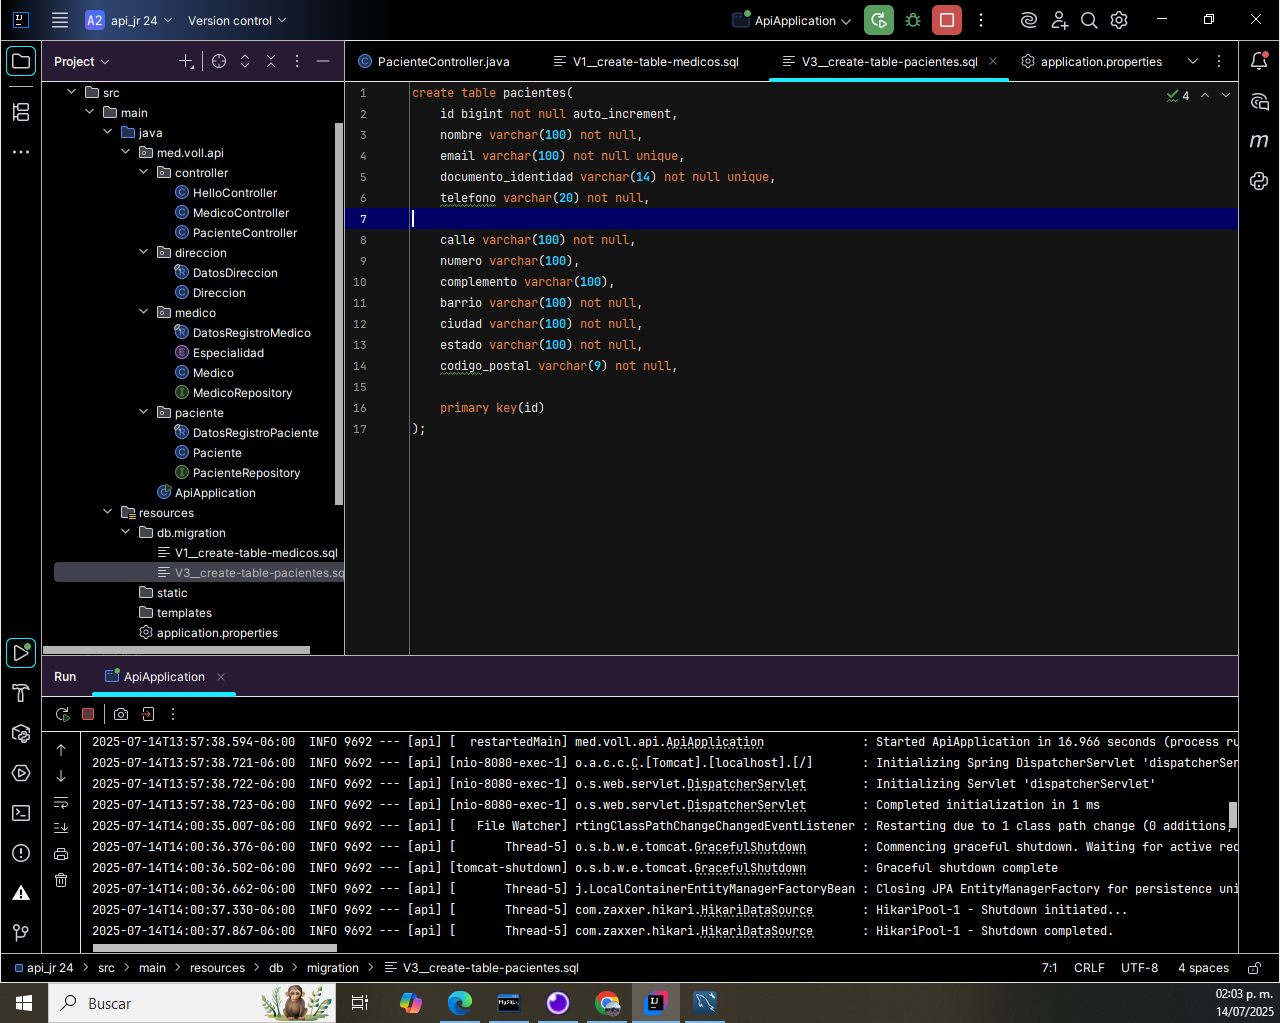Click the CRLF line separator selector

pyautogui.click(x=1089, y=968)
